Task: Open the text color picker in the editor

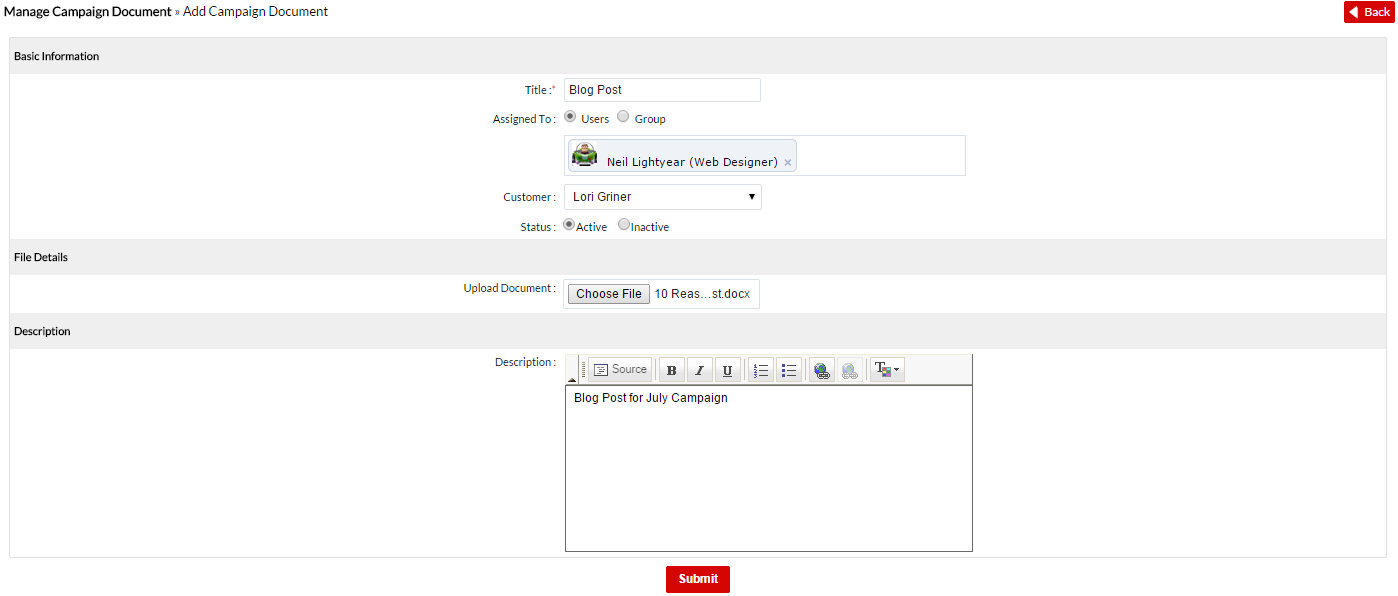Action: (x=887, y=370)
